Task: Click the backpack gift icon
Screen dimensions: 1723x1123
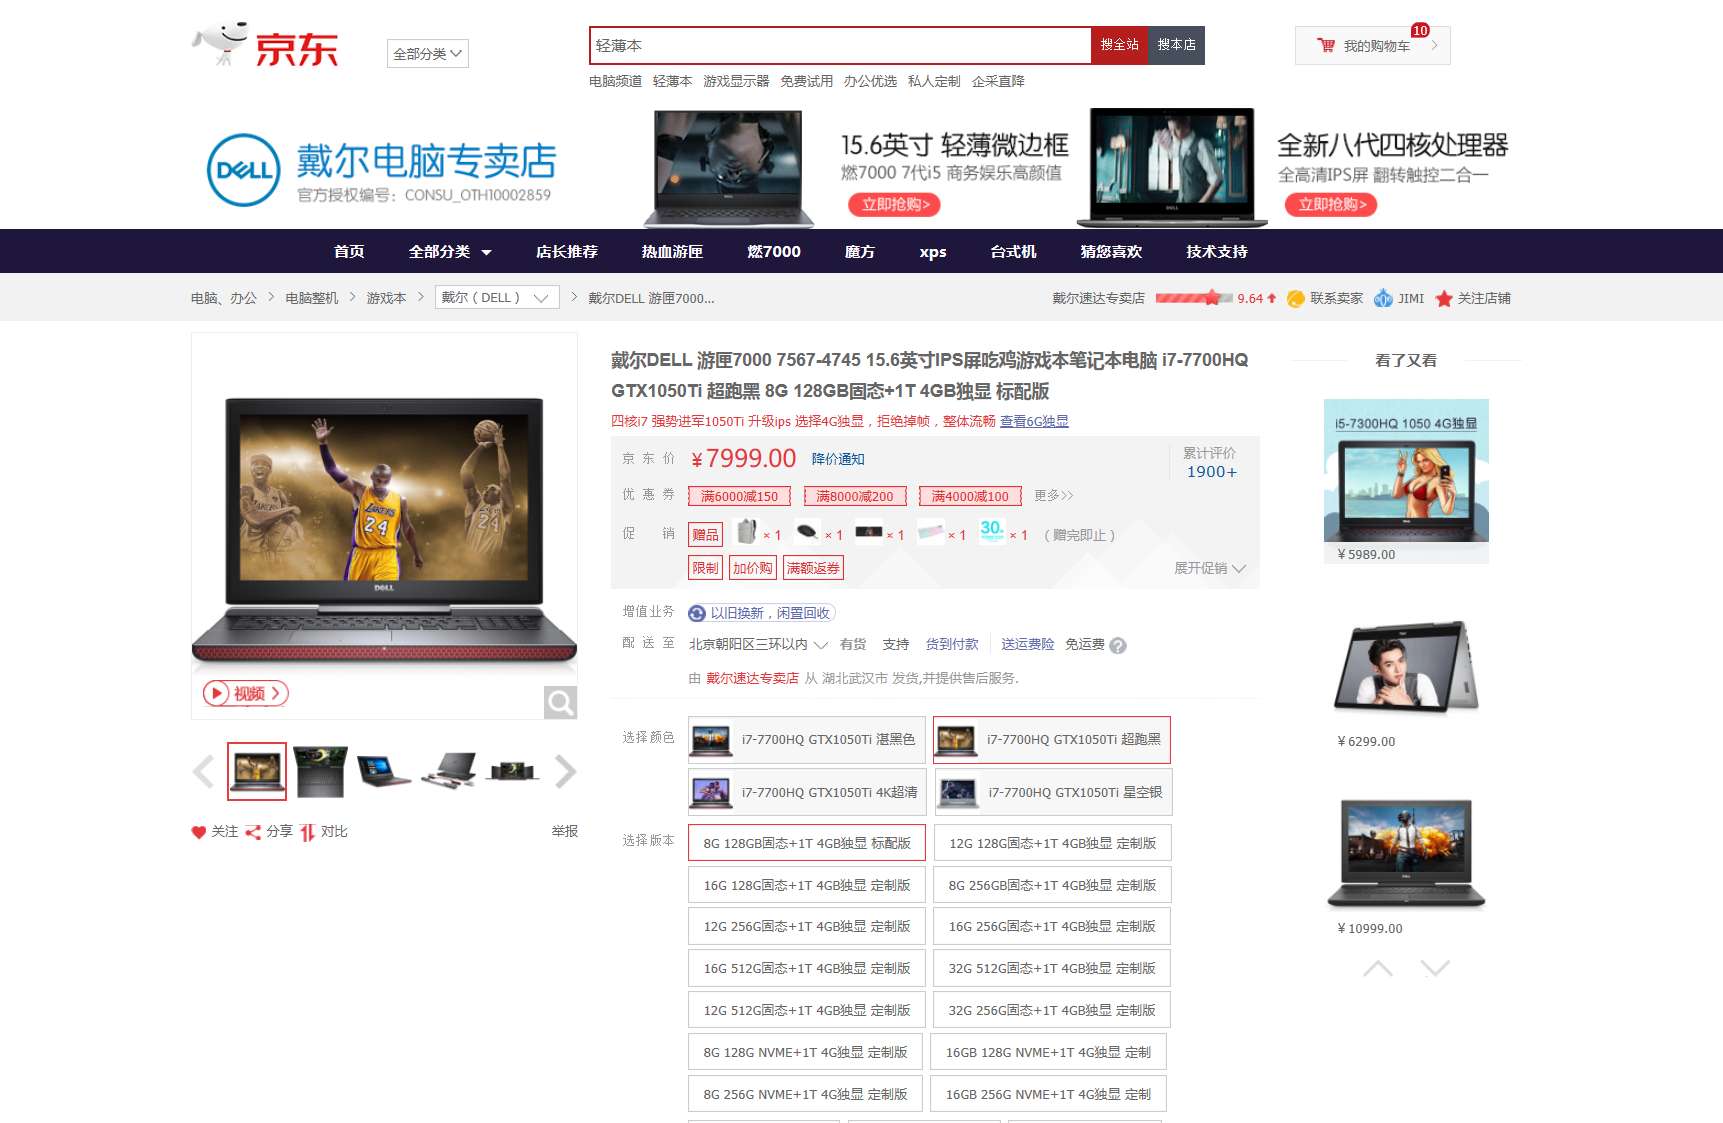Action: (x=747, y=530)
